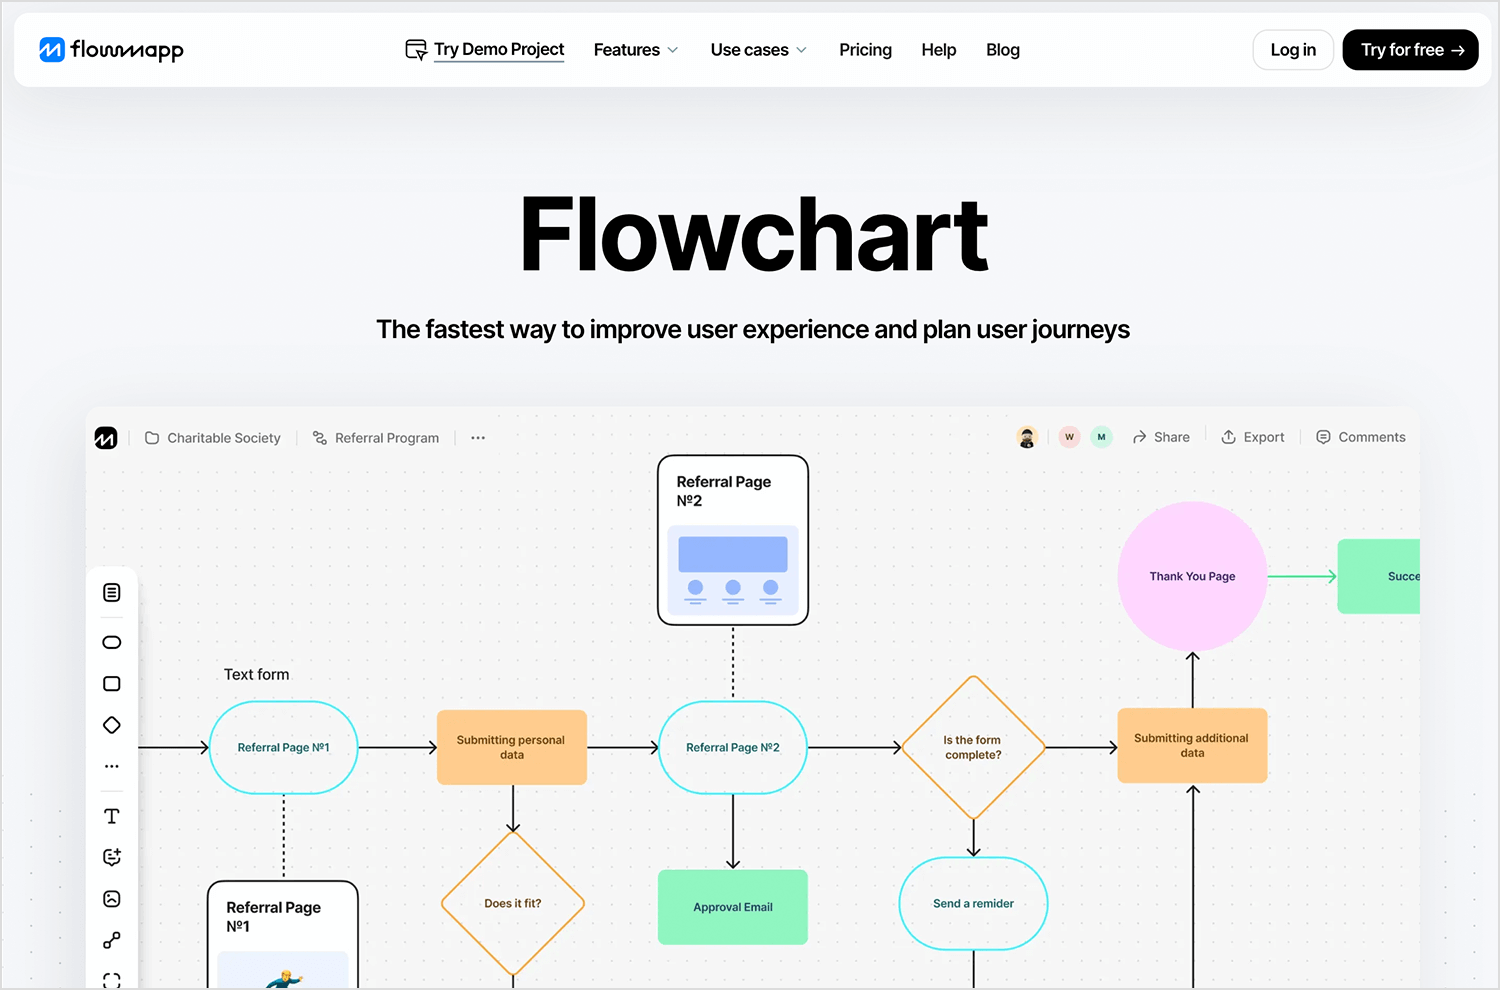
Task: Select the Referral Page №2 wireframe card
Action: pos(733,540)
